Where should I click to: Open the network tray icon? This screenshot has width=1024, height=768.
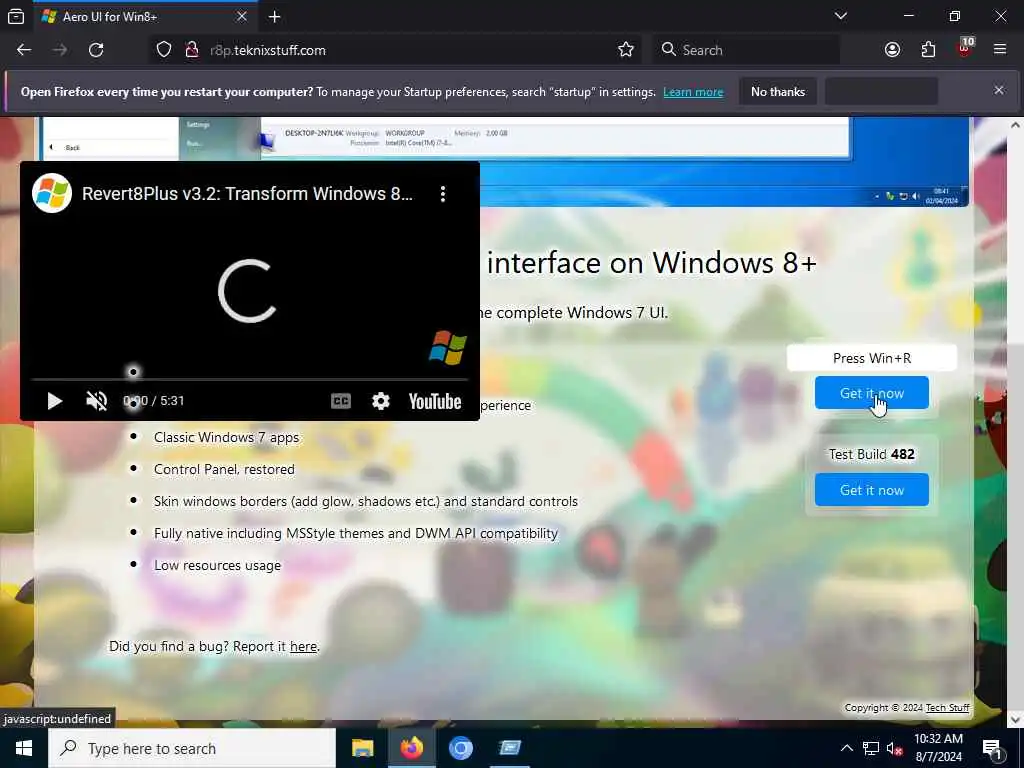point(871,748)
